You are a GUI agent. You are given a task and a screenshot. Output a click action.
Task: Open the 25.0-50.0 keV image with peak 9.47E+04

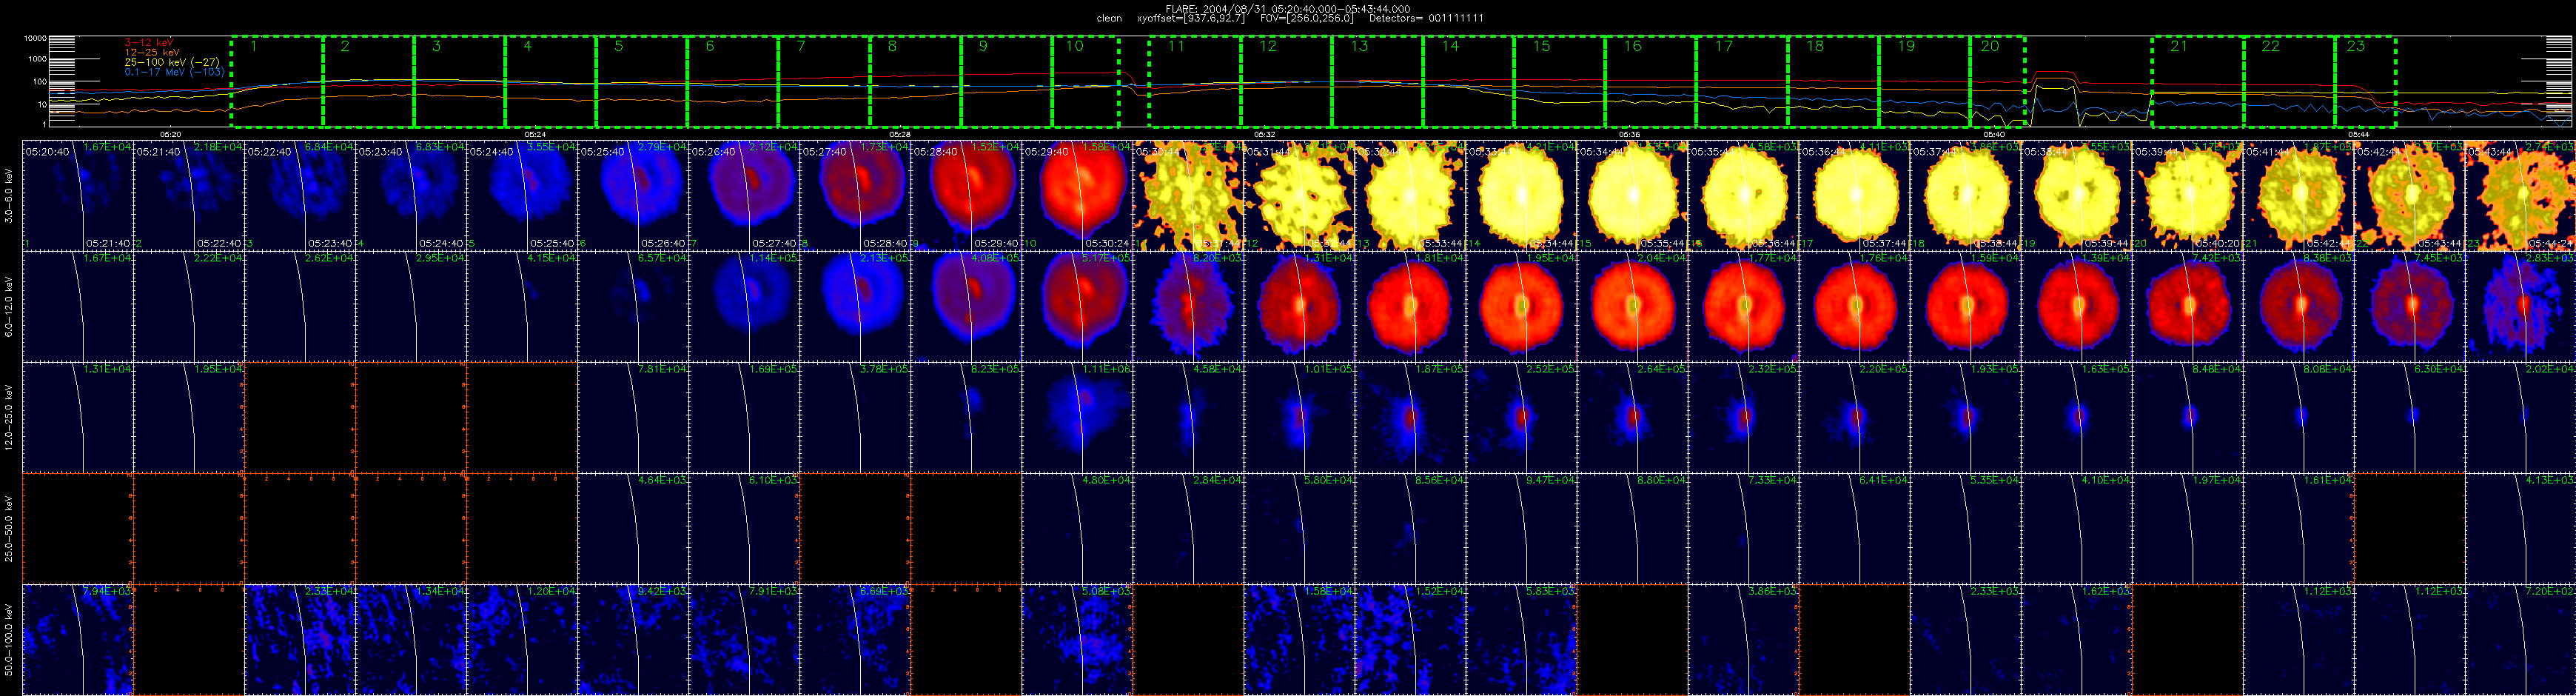coord(1521,528)
